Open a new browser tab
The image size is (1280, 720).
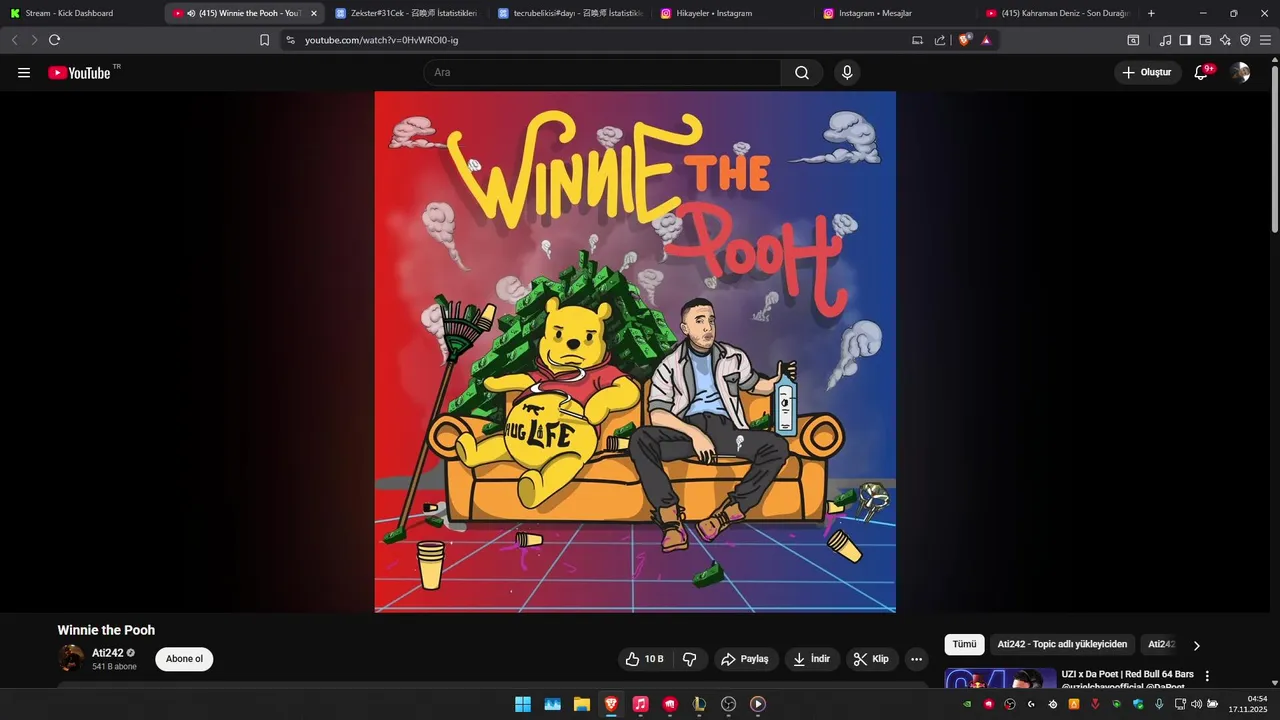(1151, 13)
